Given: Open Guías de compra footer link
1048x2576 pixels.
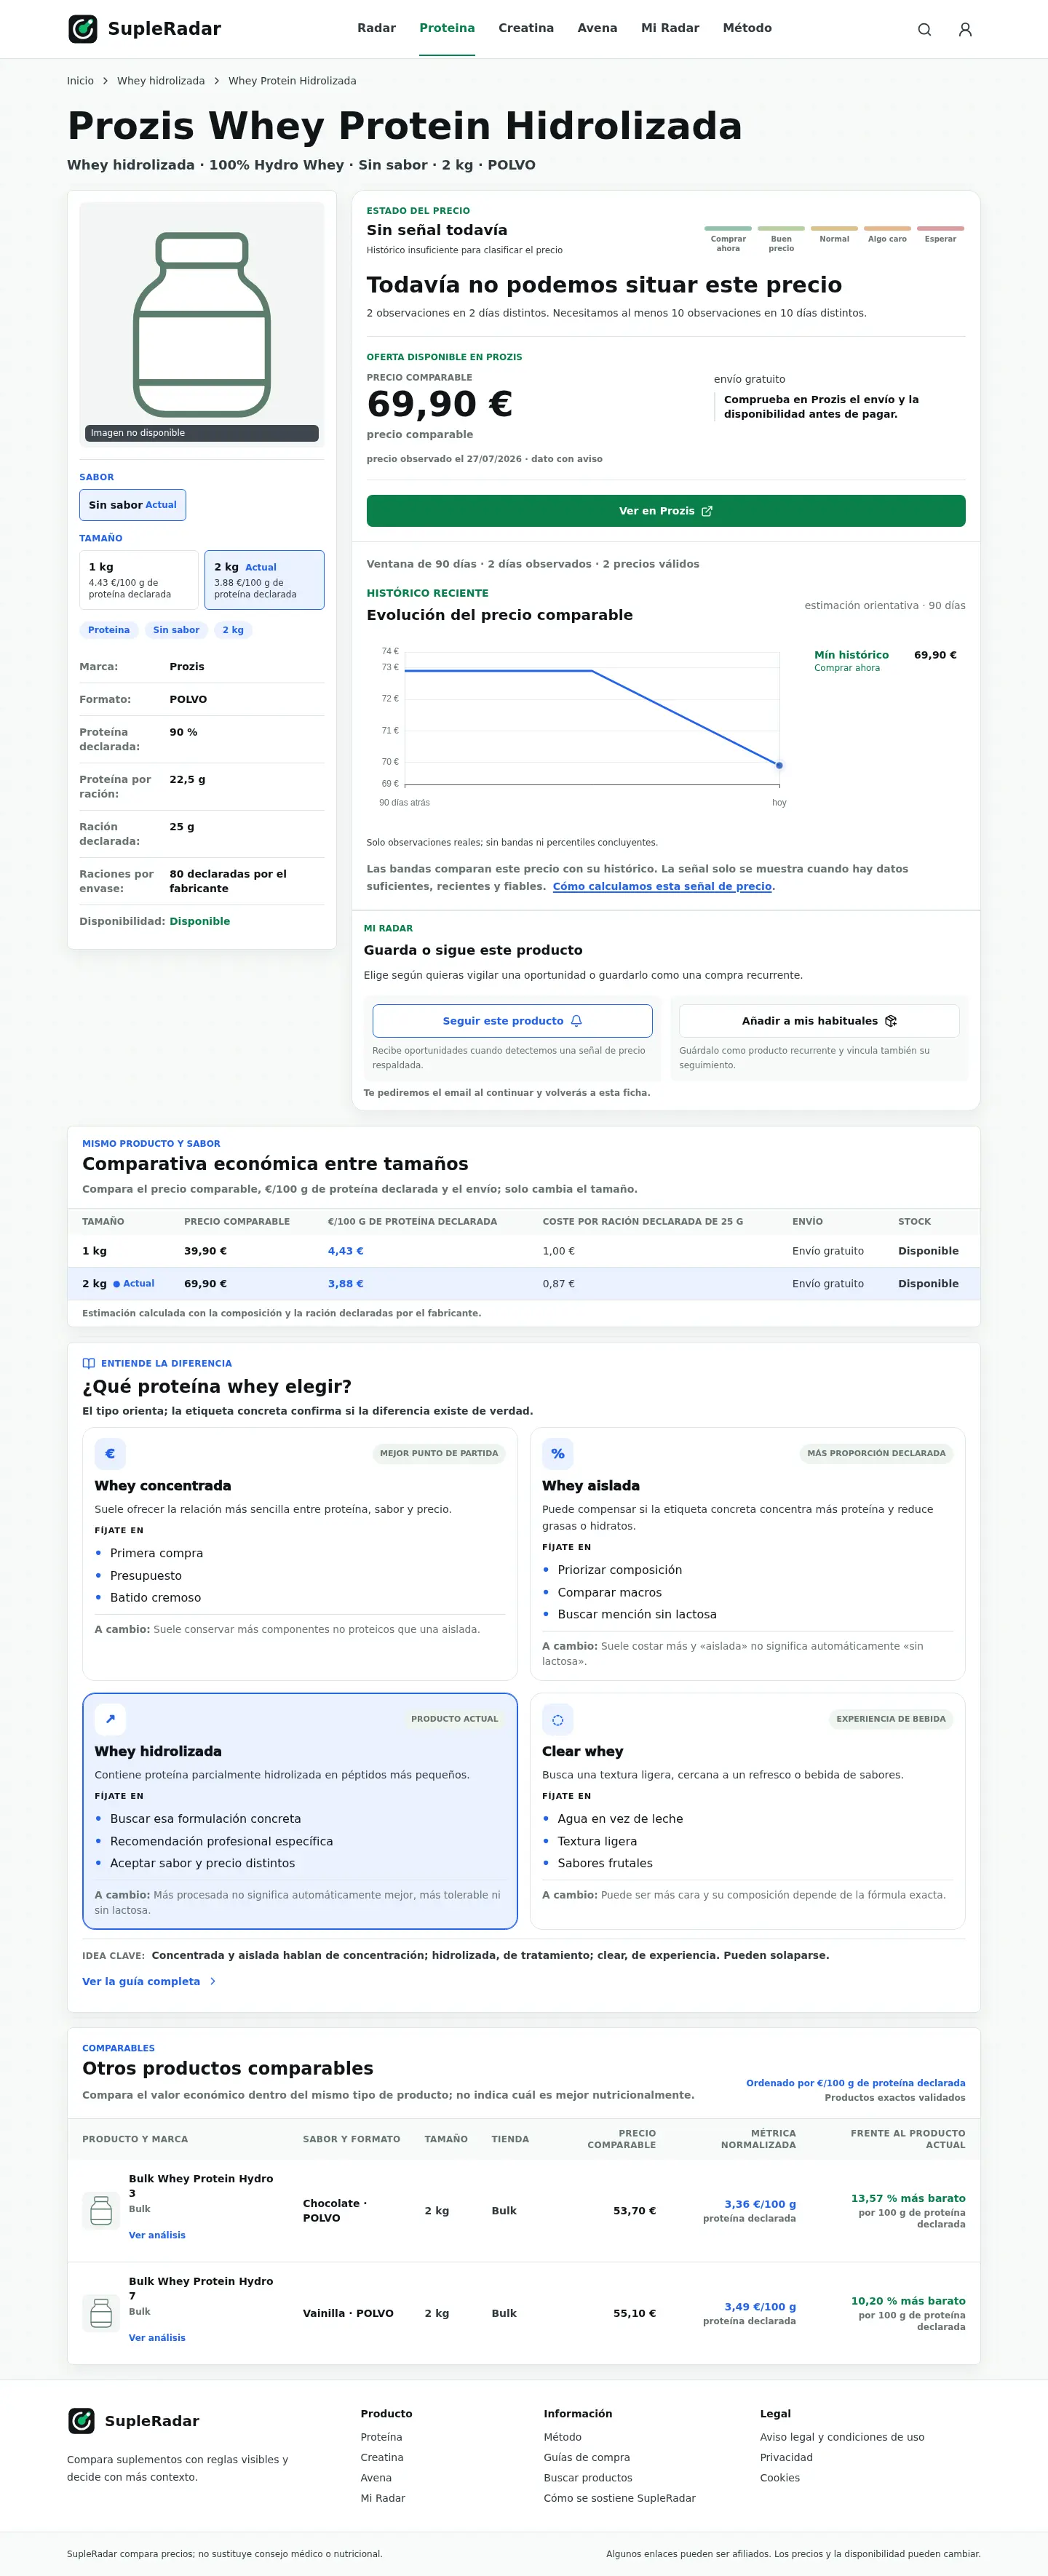Looking at the screenshot, I should coord(587,2458).
